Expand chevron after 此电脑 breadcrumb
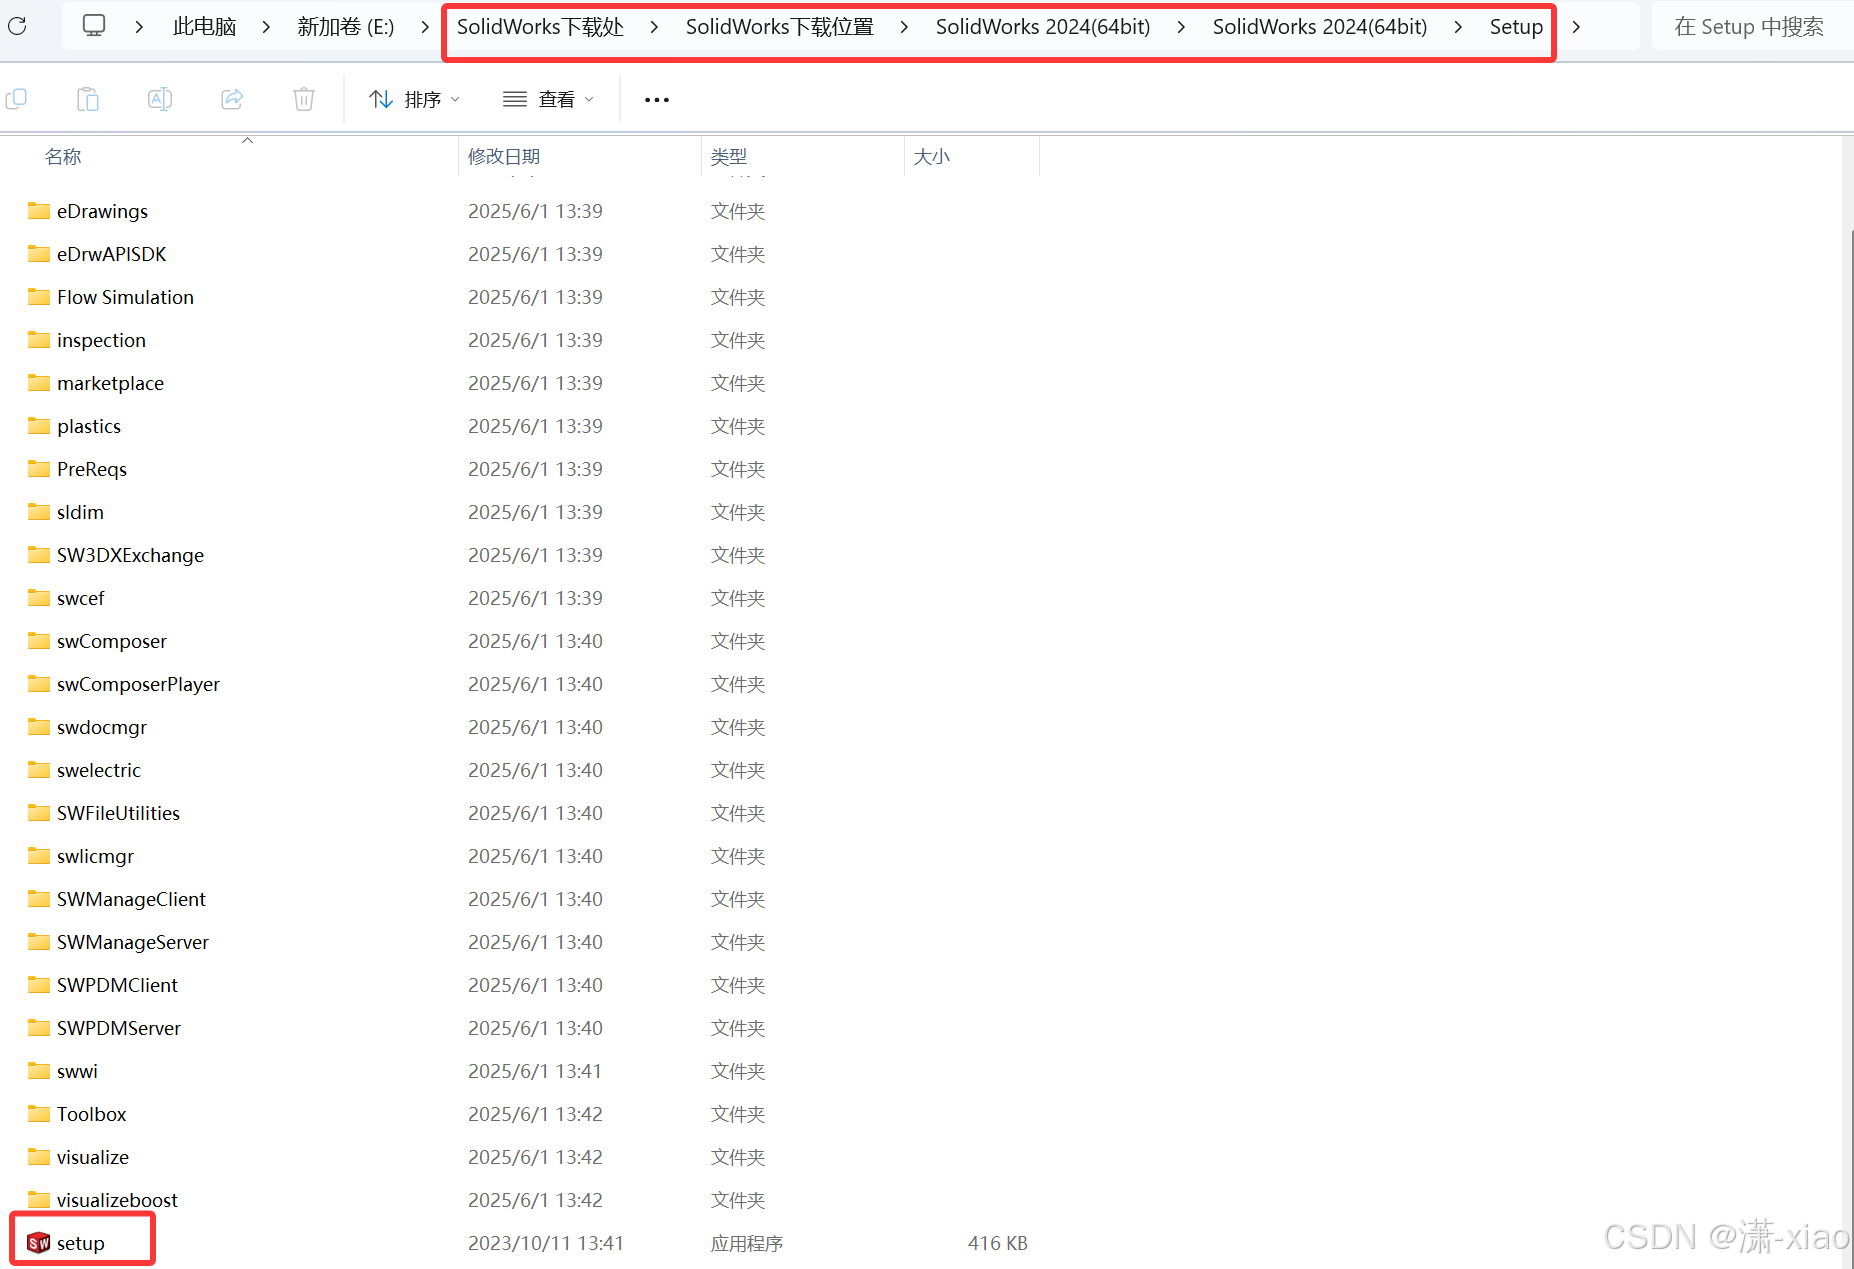 pyautogui.click(x=266, y=27)
